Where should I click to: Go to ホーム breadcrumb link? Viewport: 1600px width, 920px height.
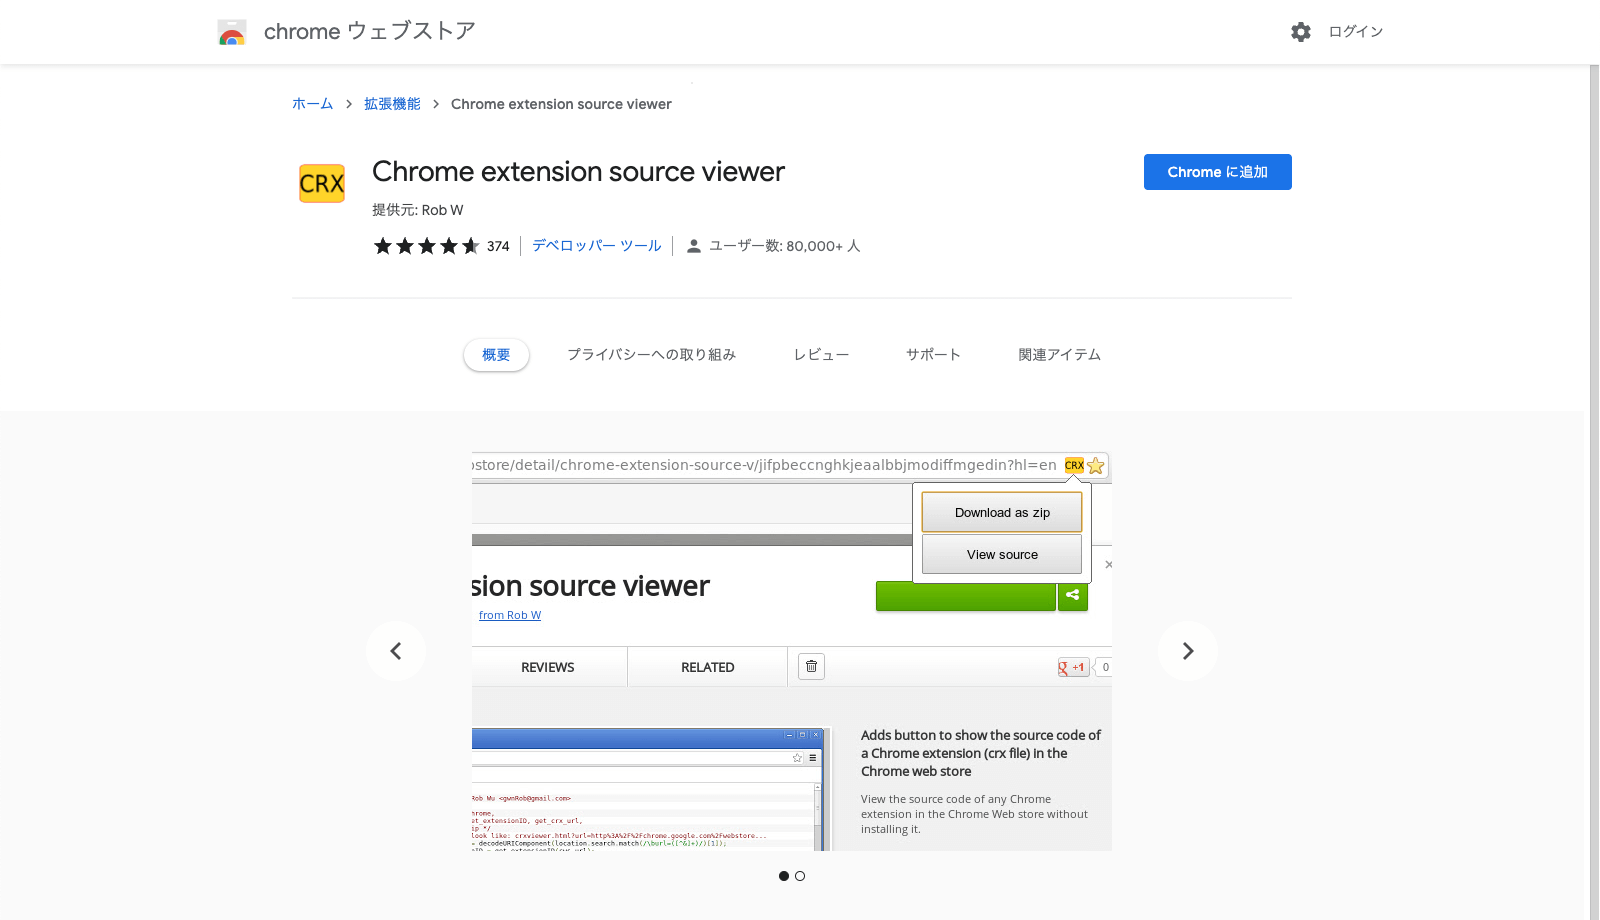pyautogui.click(x=312, y=104)
